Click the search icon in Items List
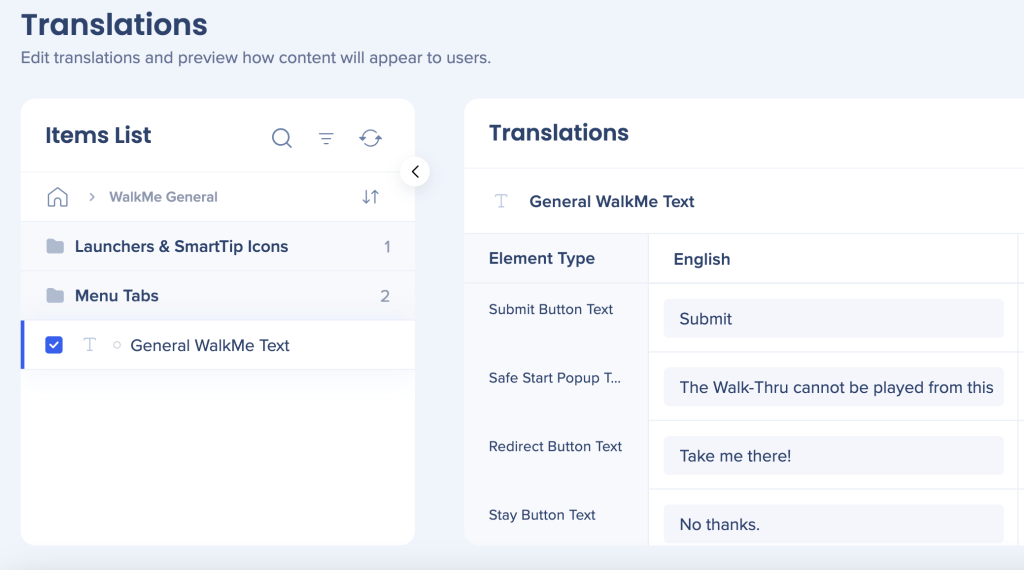The height and width of the screenshot is (570, 1024). pos(282,138)
